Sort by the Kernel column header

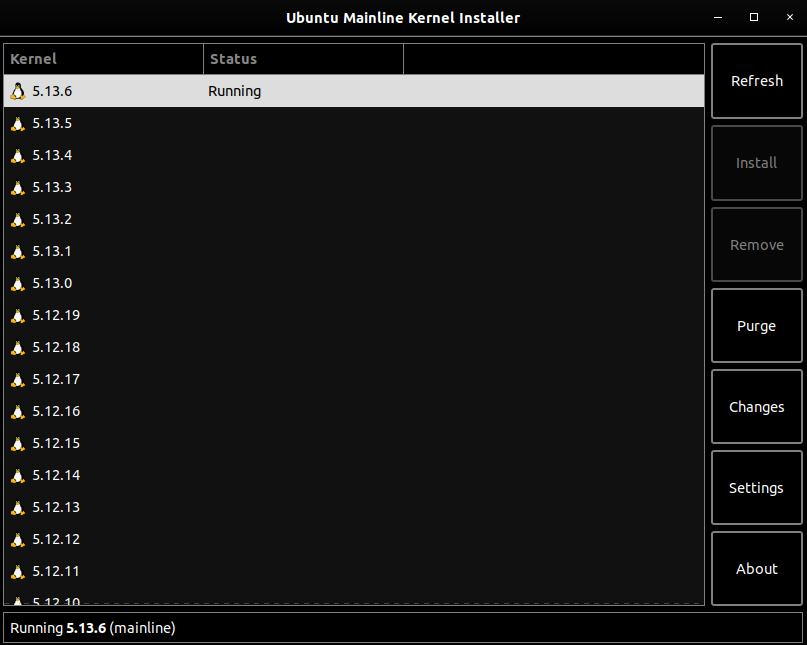[103, 59]
